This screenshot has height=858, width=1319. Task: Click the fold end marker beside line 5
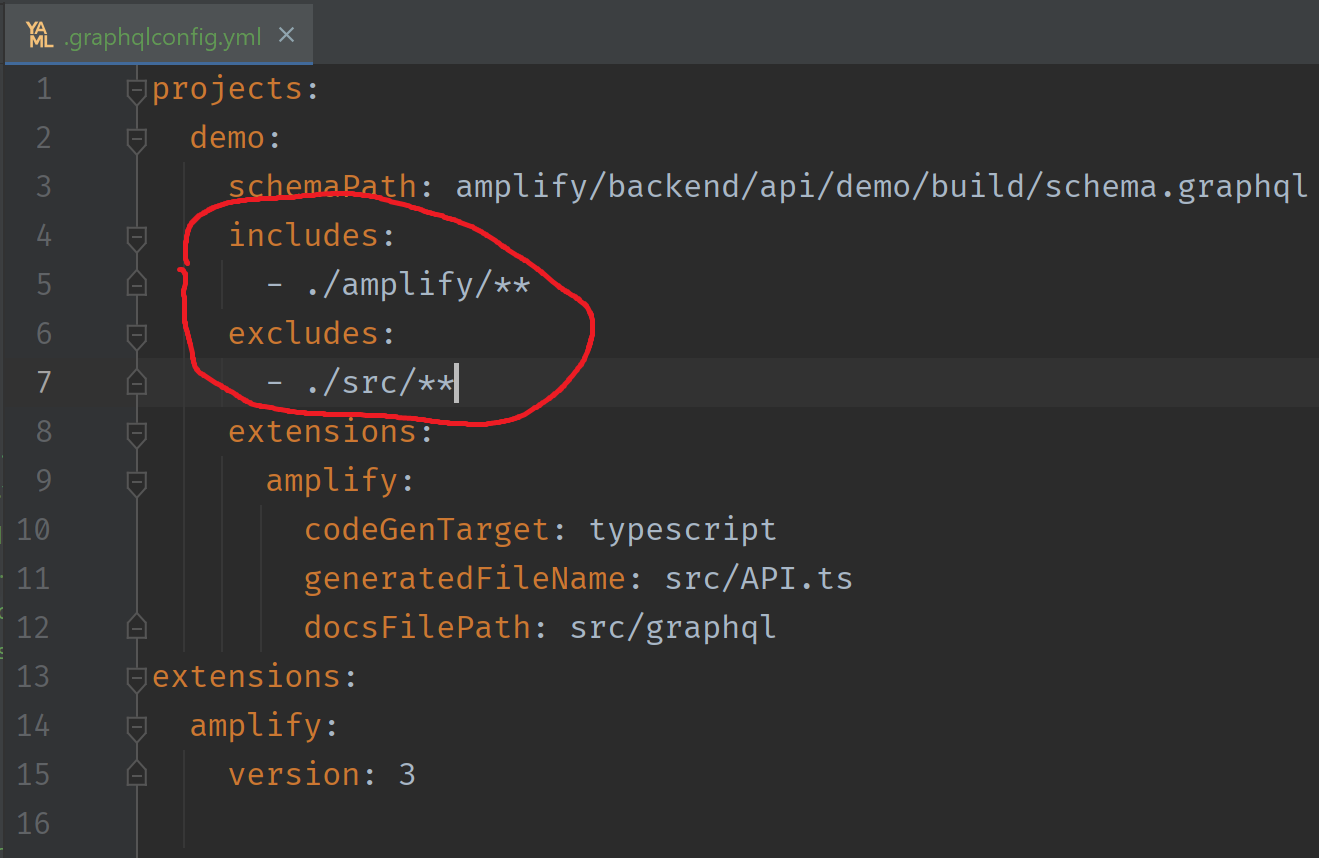point(136,283)
